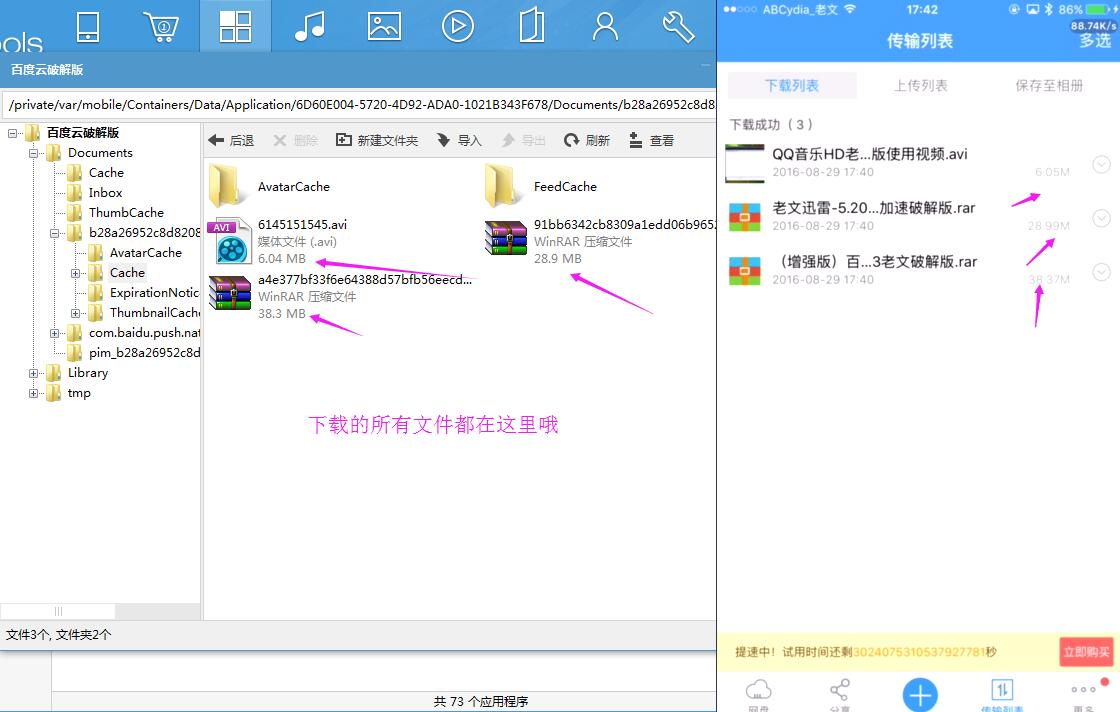This screenshot has width=1120, height=712.
Task: Expand the tmp folder tree node
Action: (x=34, y=393)
